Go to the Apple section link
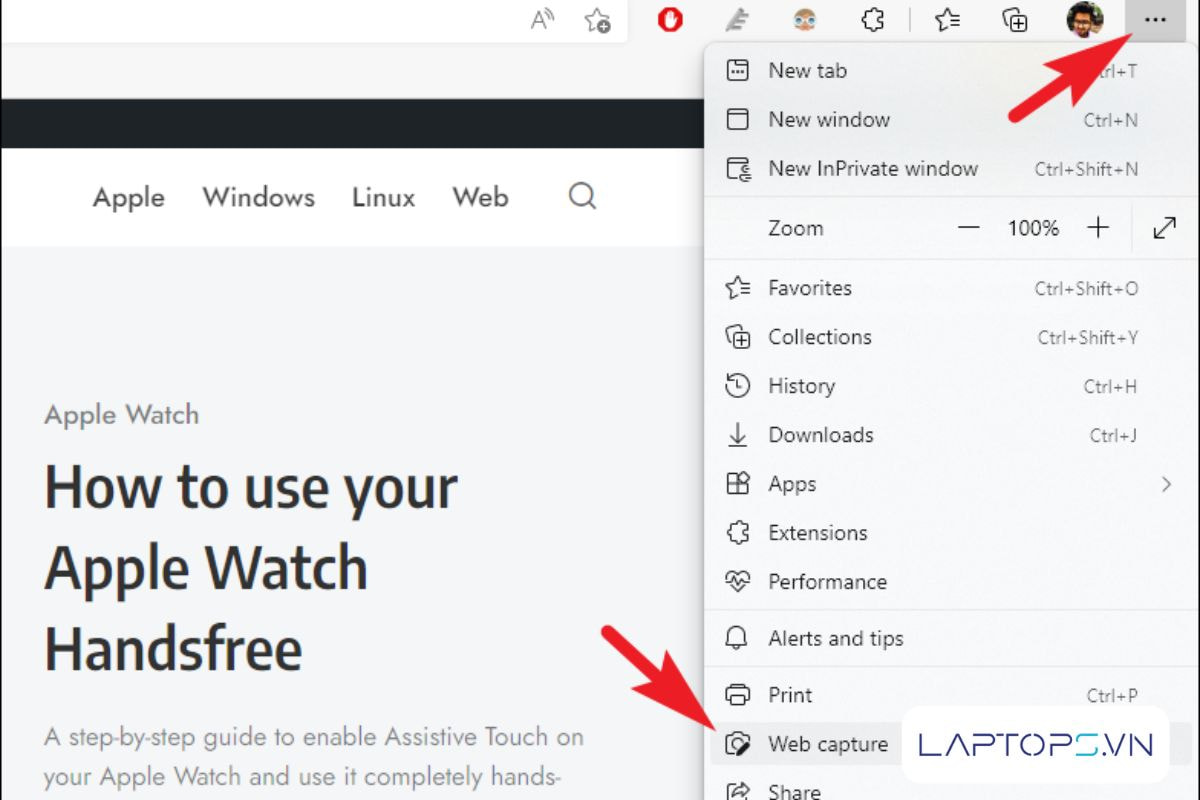 point(129,198)
